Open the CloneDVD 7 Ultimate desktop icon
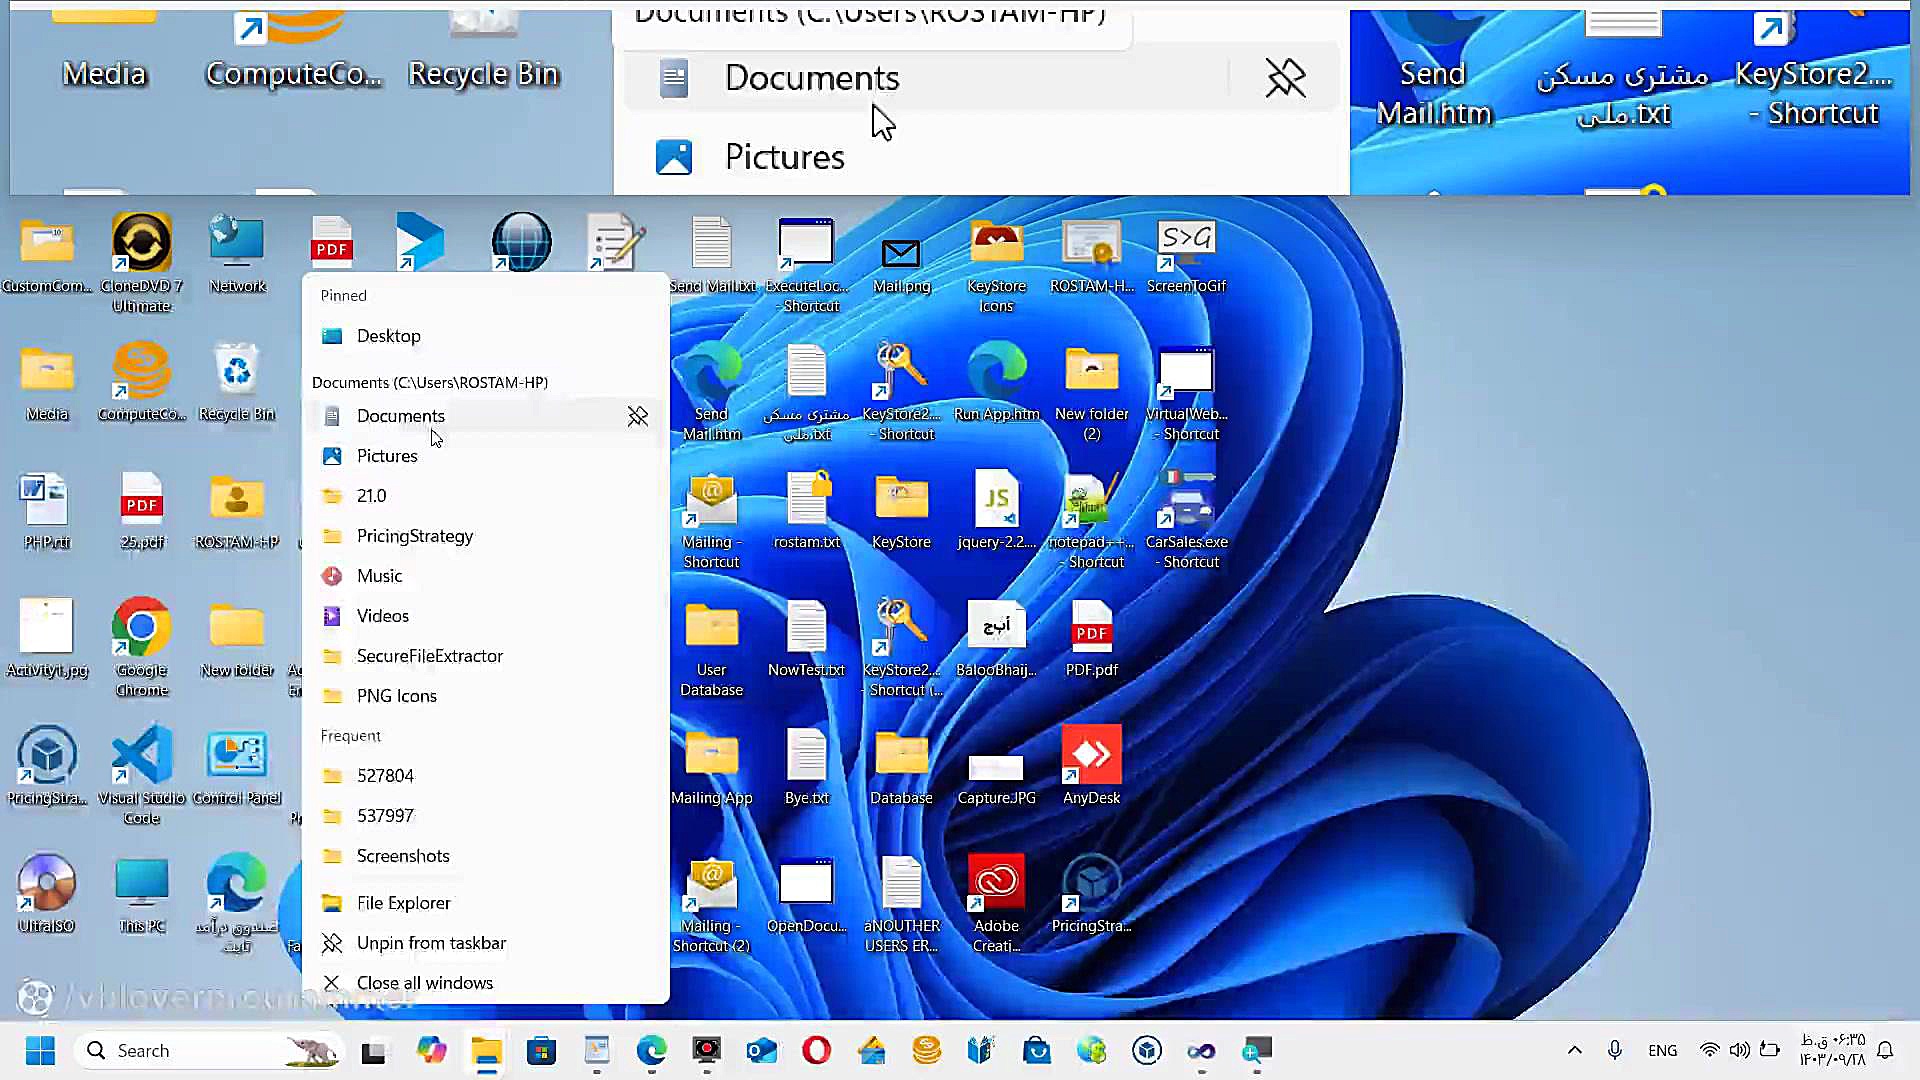The image size is (1920, 1080). 141,262
